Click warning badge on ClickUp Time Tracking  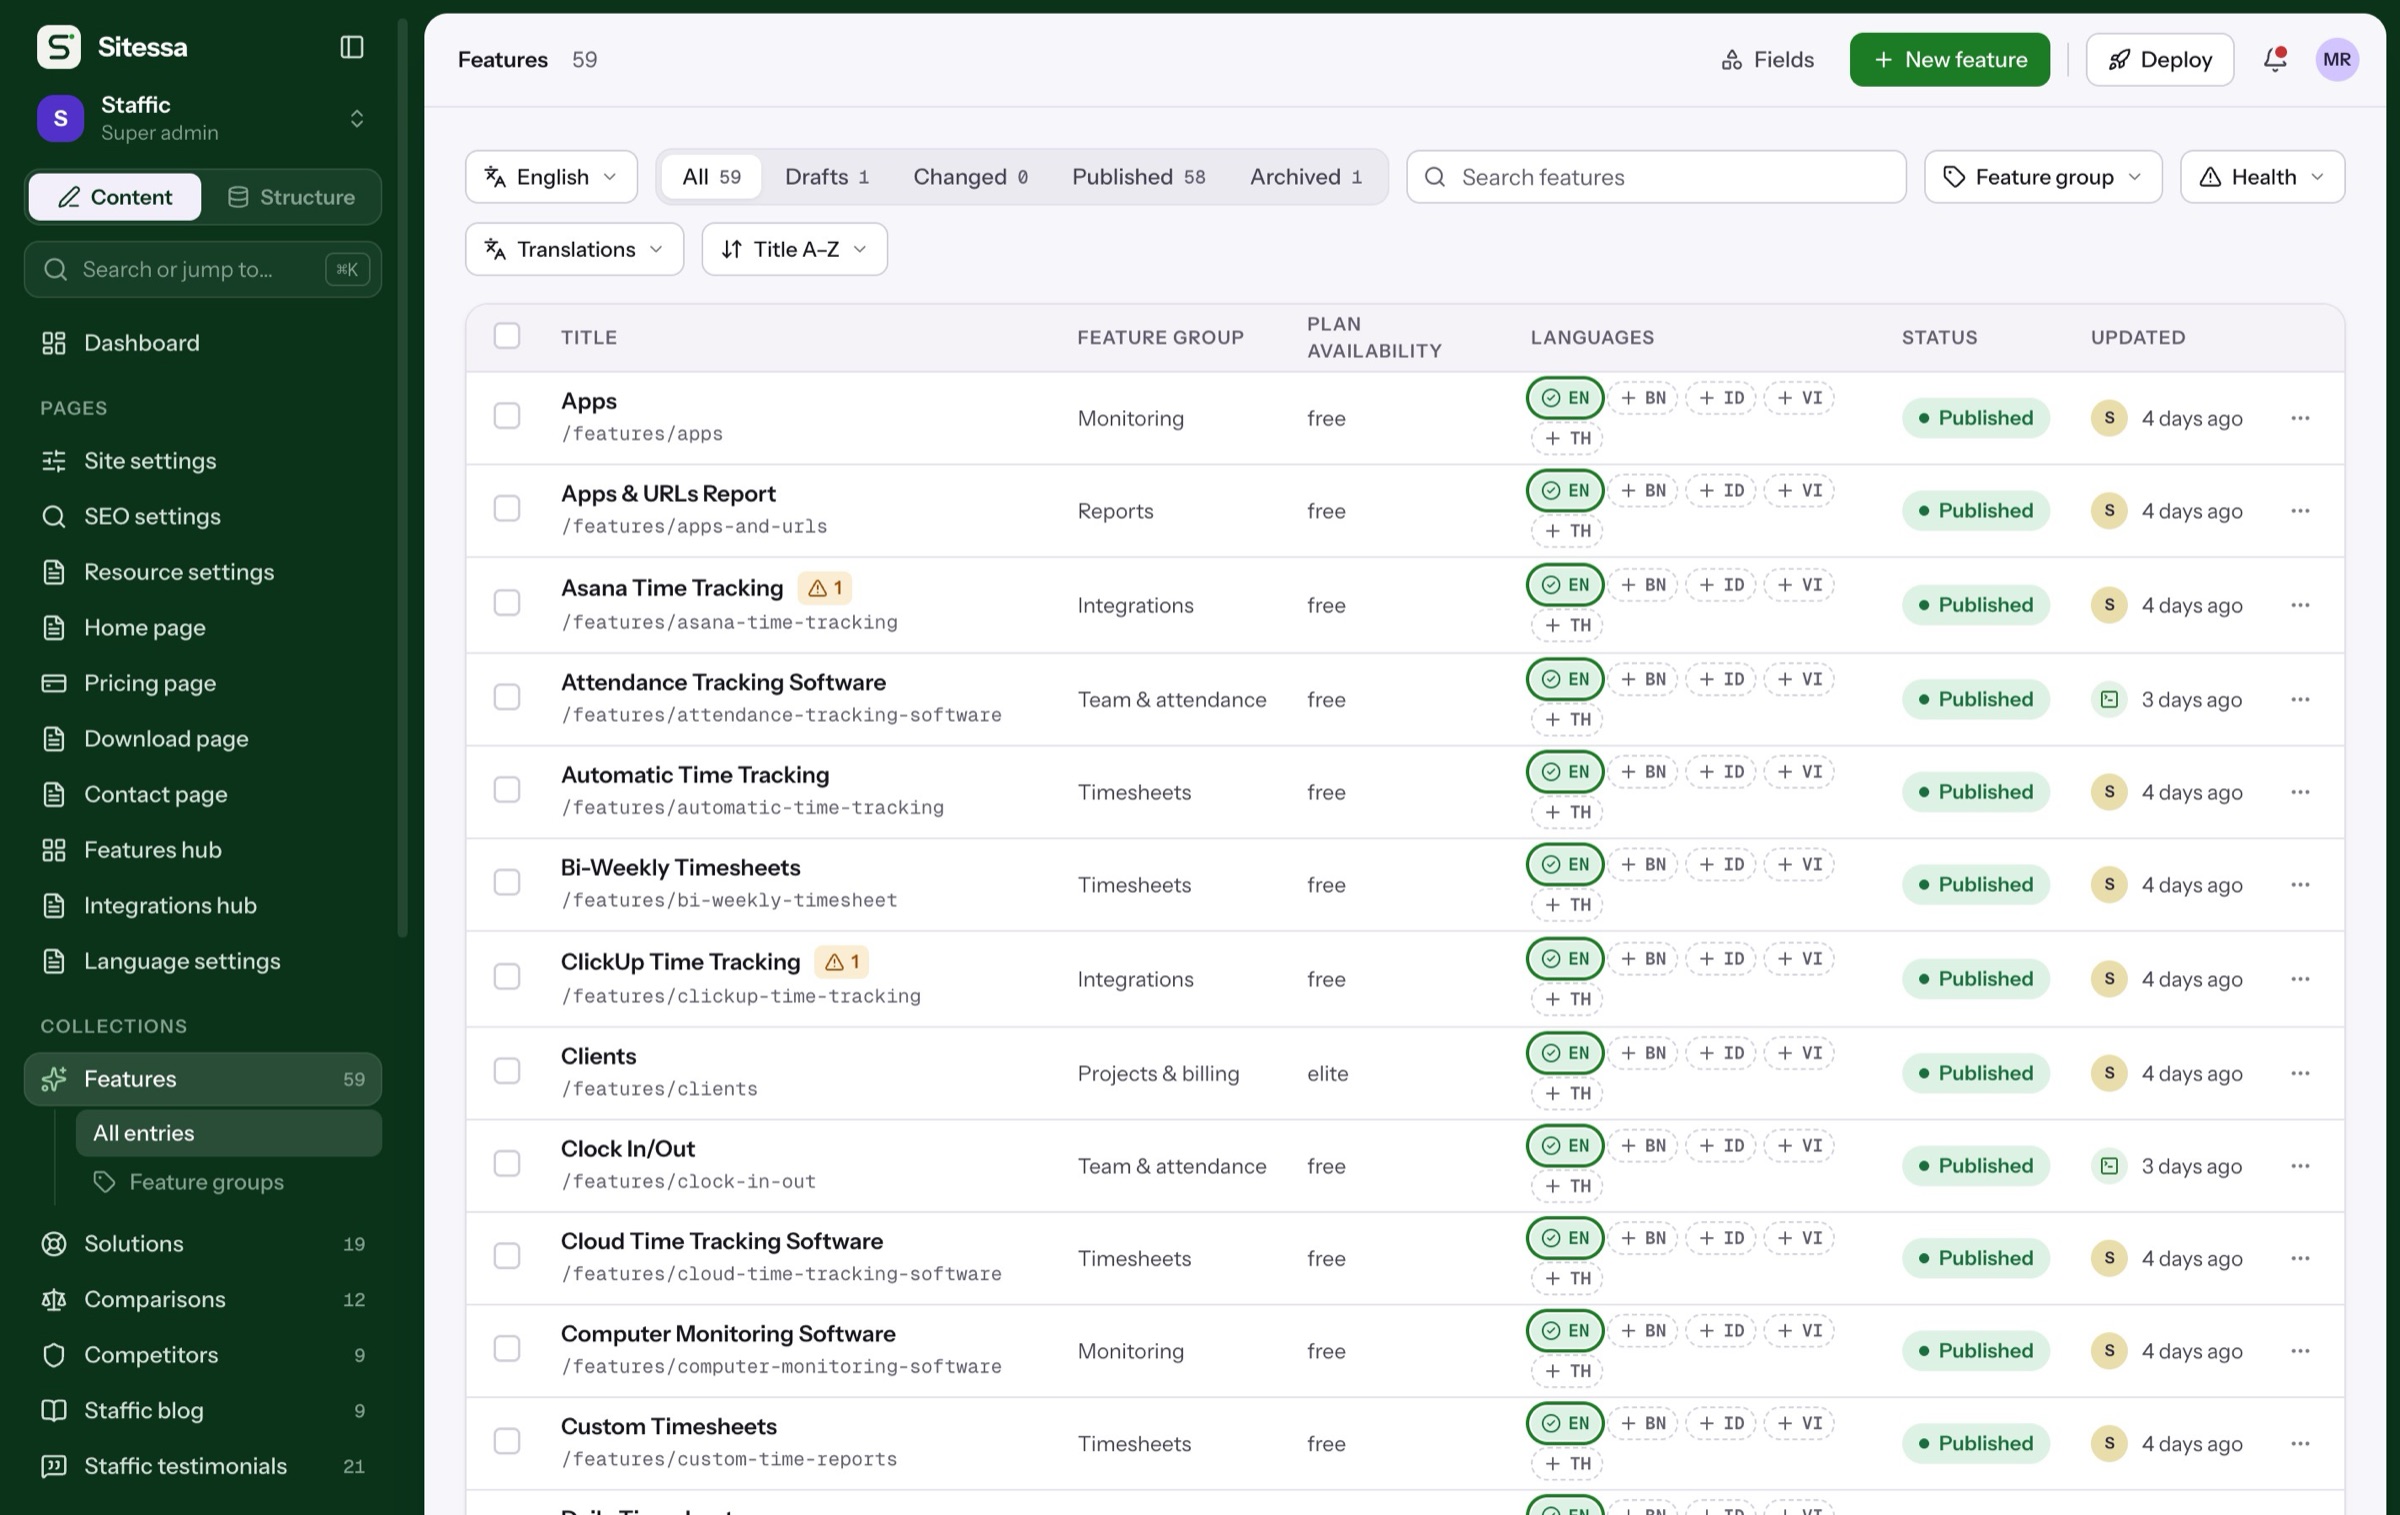click(x=842, y=962)
